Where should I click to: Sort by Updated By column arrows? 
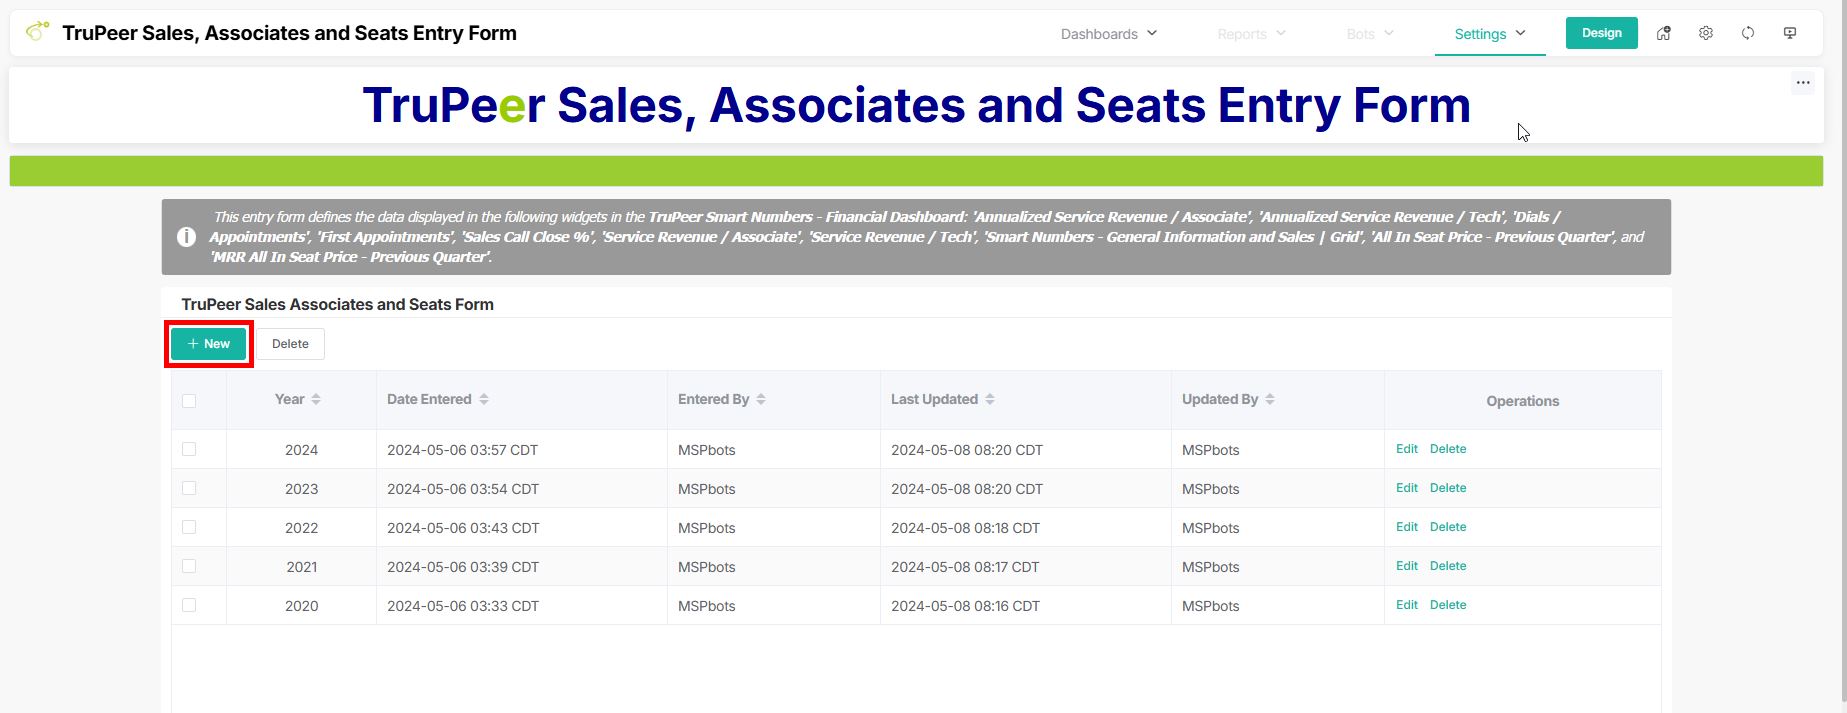click(1270, 399)
